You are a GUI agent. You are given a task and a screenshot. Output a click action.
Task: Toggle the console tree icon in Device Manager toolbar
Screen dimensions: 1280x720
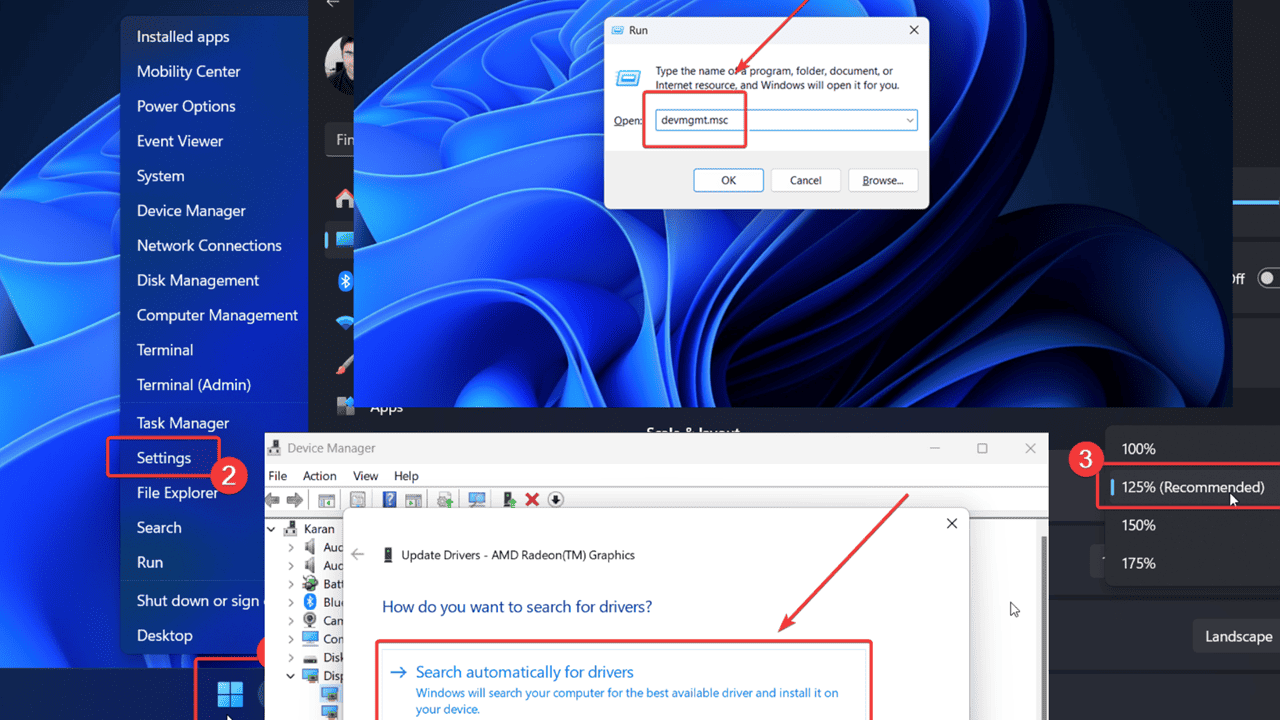[326, 500]
